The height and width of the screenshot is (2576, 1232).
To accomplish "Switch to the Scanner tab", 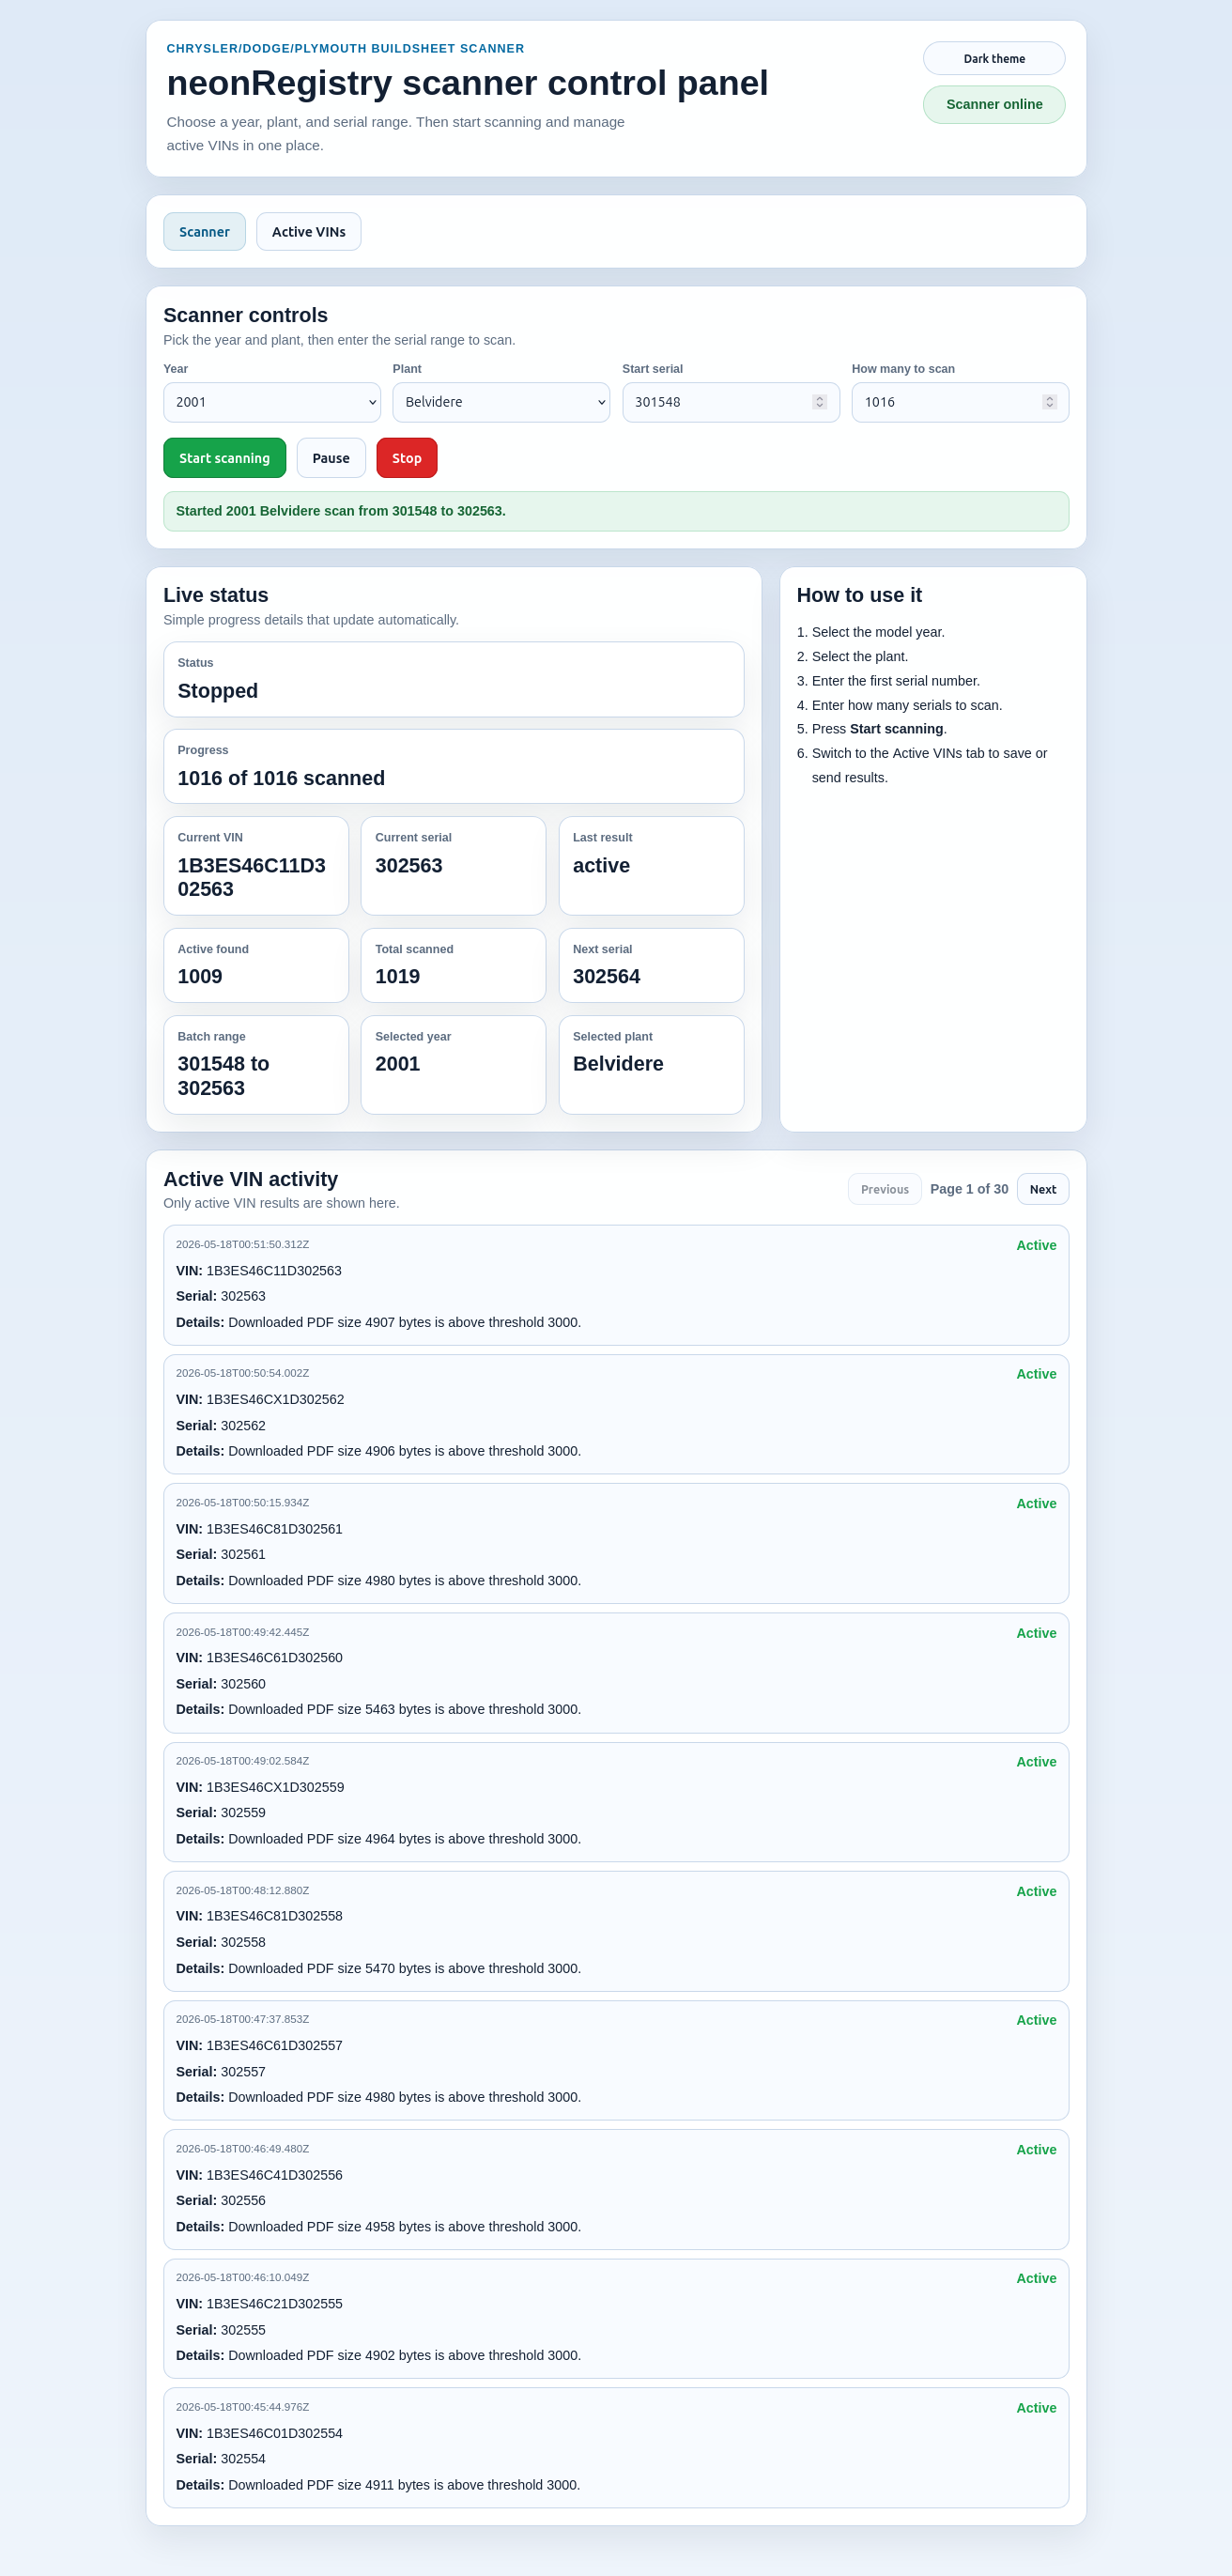I will [x=204, y=232].
